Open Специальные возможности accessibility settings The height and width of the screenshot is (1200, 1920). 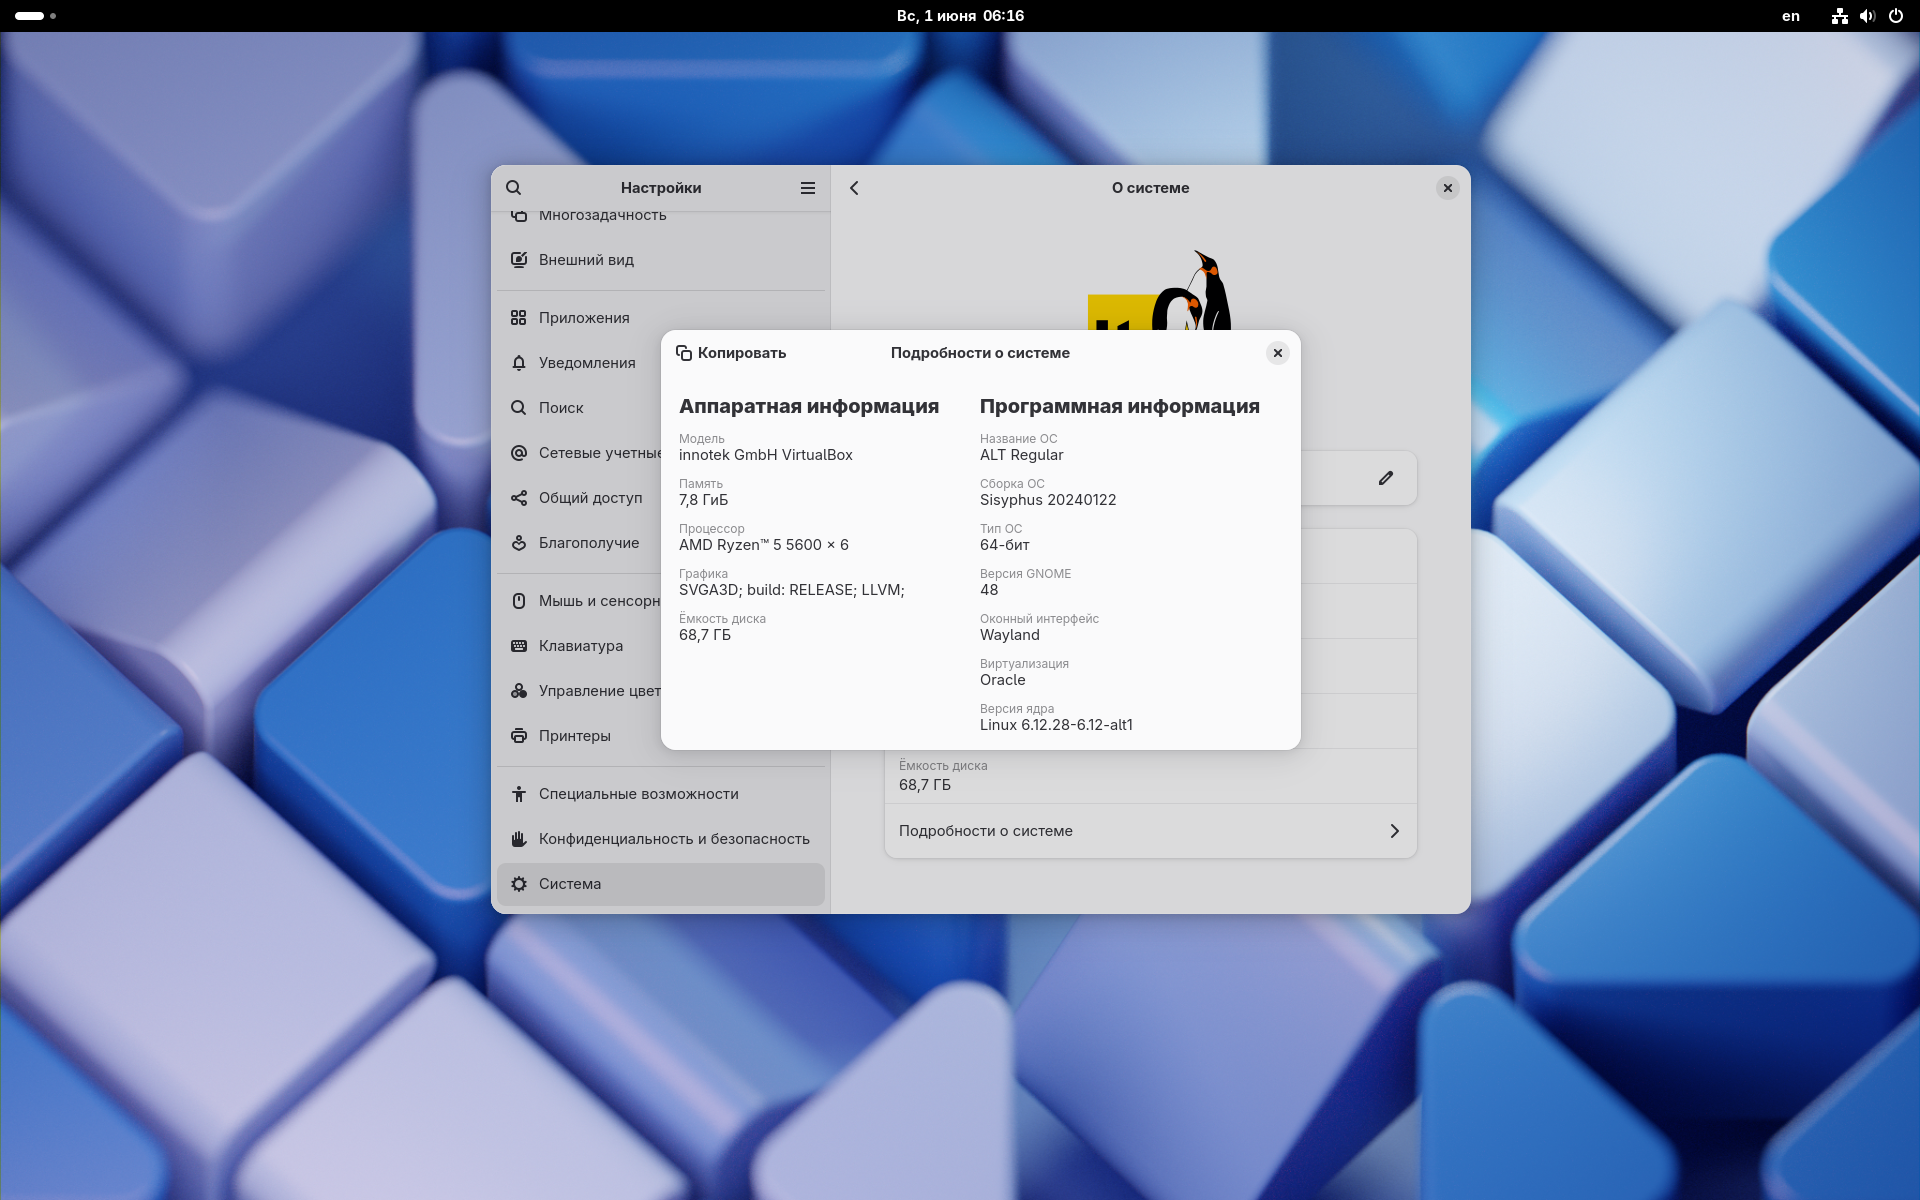[638, 794]
